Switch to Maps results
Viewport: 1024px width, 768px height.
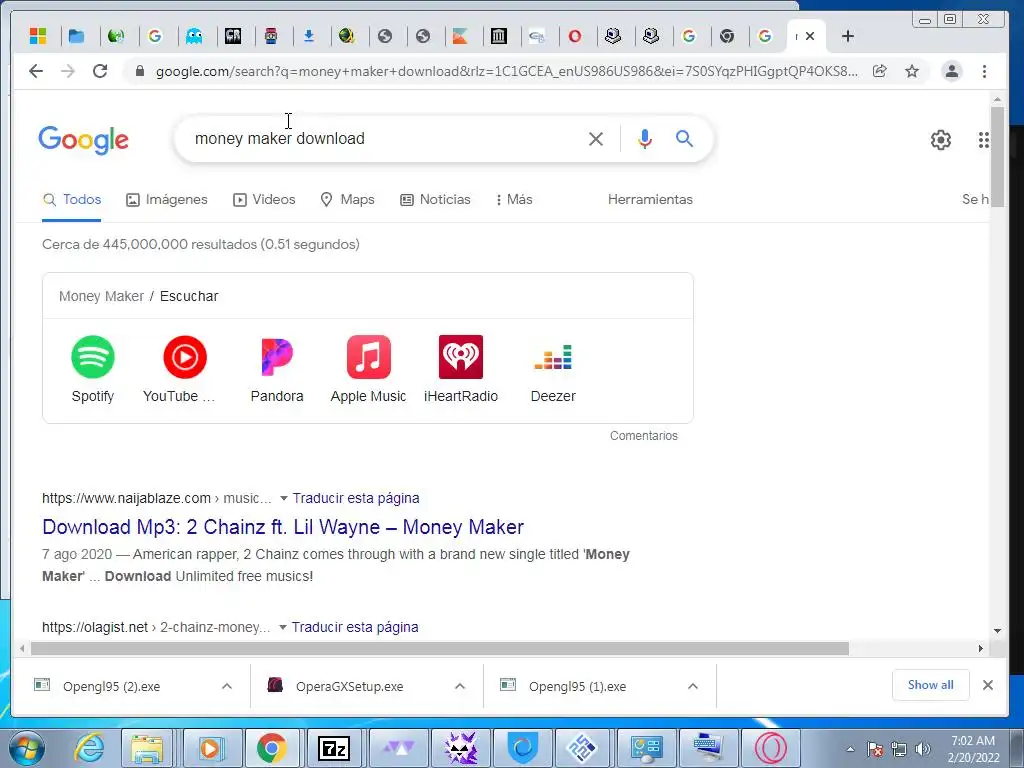347,200
